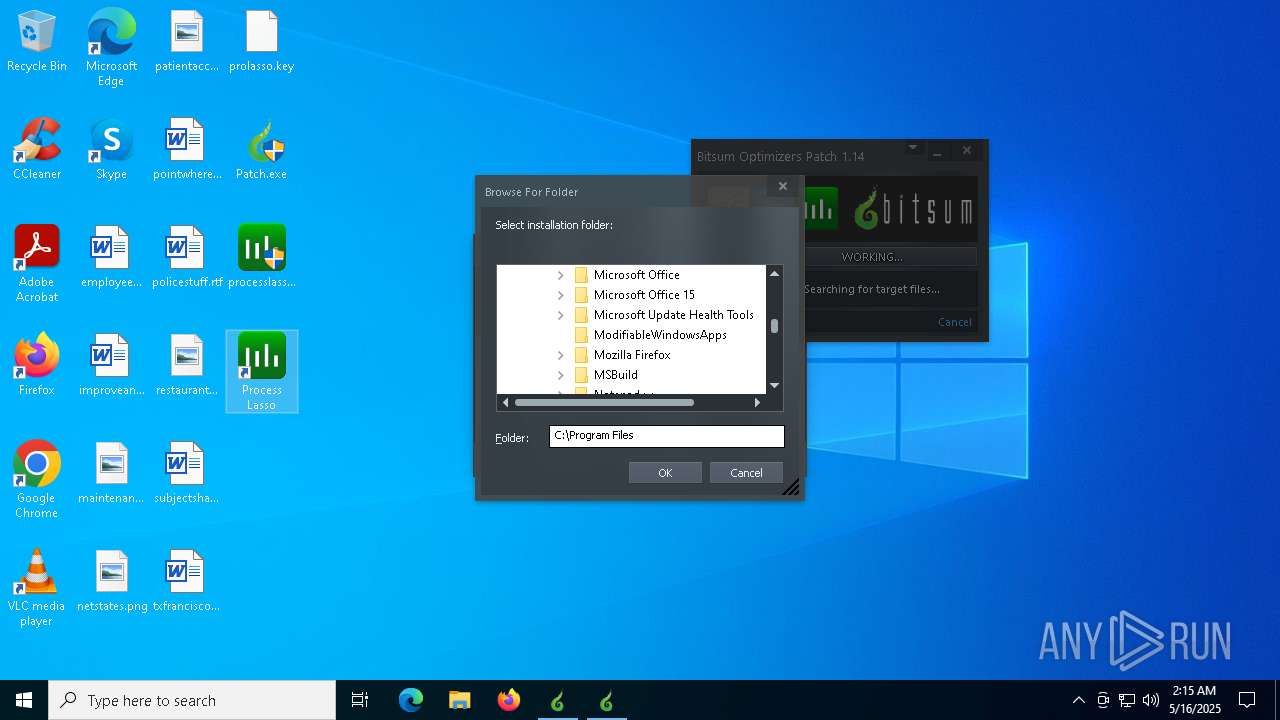This screenshot has height=720, width=1280.
Task: Expand Microsoft Update Health Tools folder
Action: pyautogui.click(x=560, y=315)
